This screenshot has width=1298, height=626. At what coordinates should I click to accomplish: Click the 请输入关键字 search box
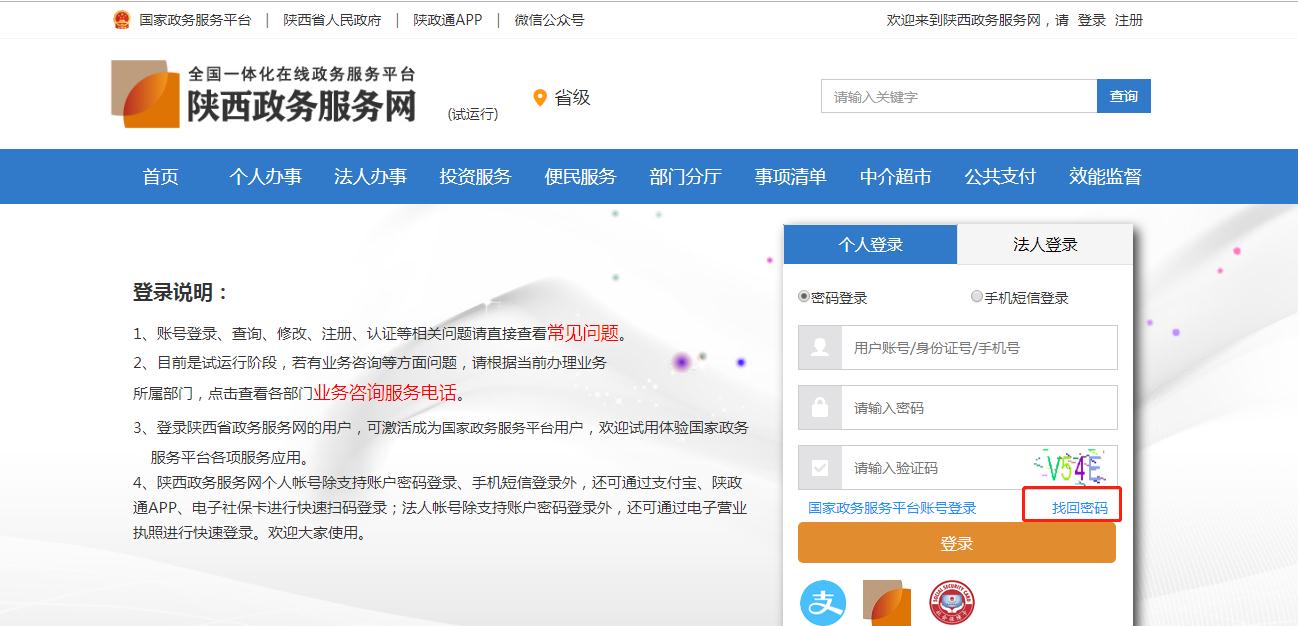[958, 96]
